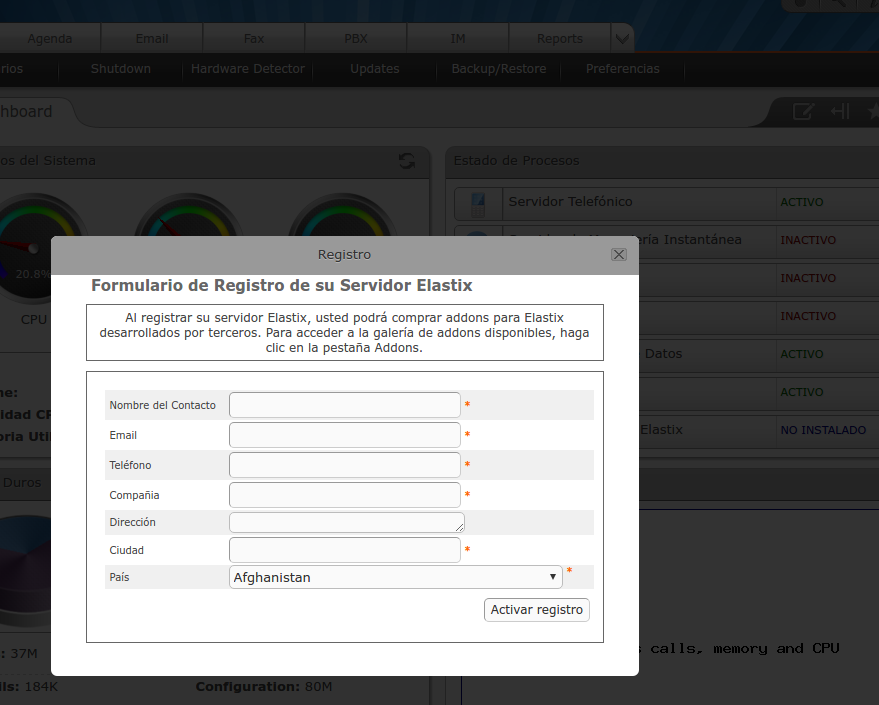Click the collapse sidebar arrow icon

point(840,112)
